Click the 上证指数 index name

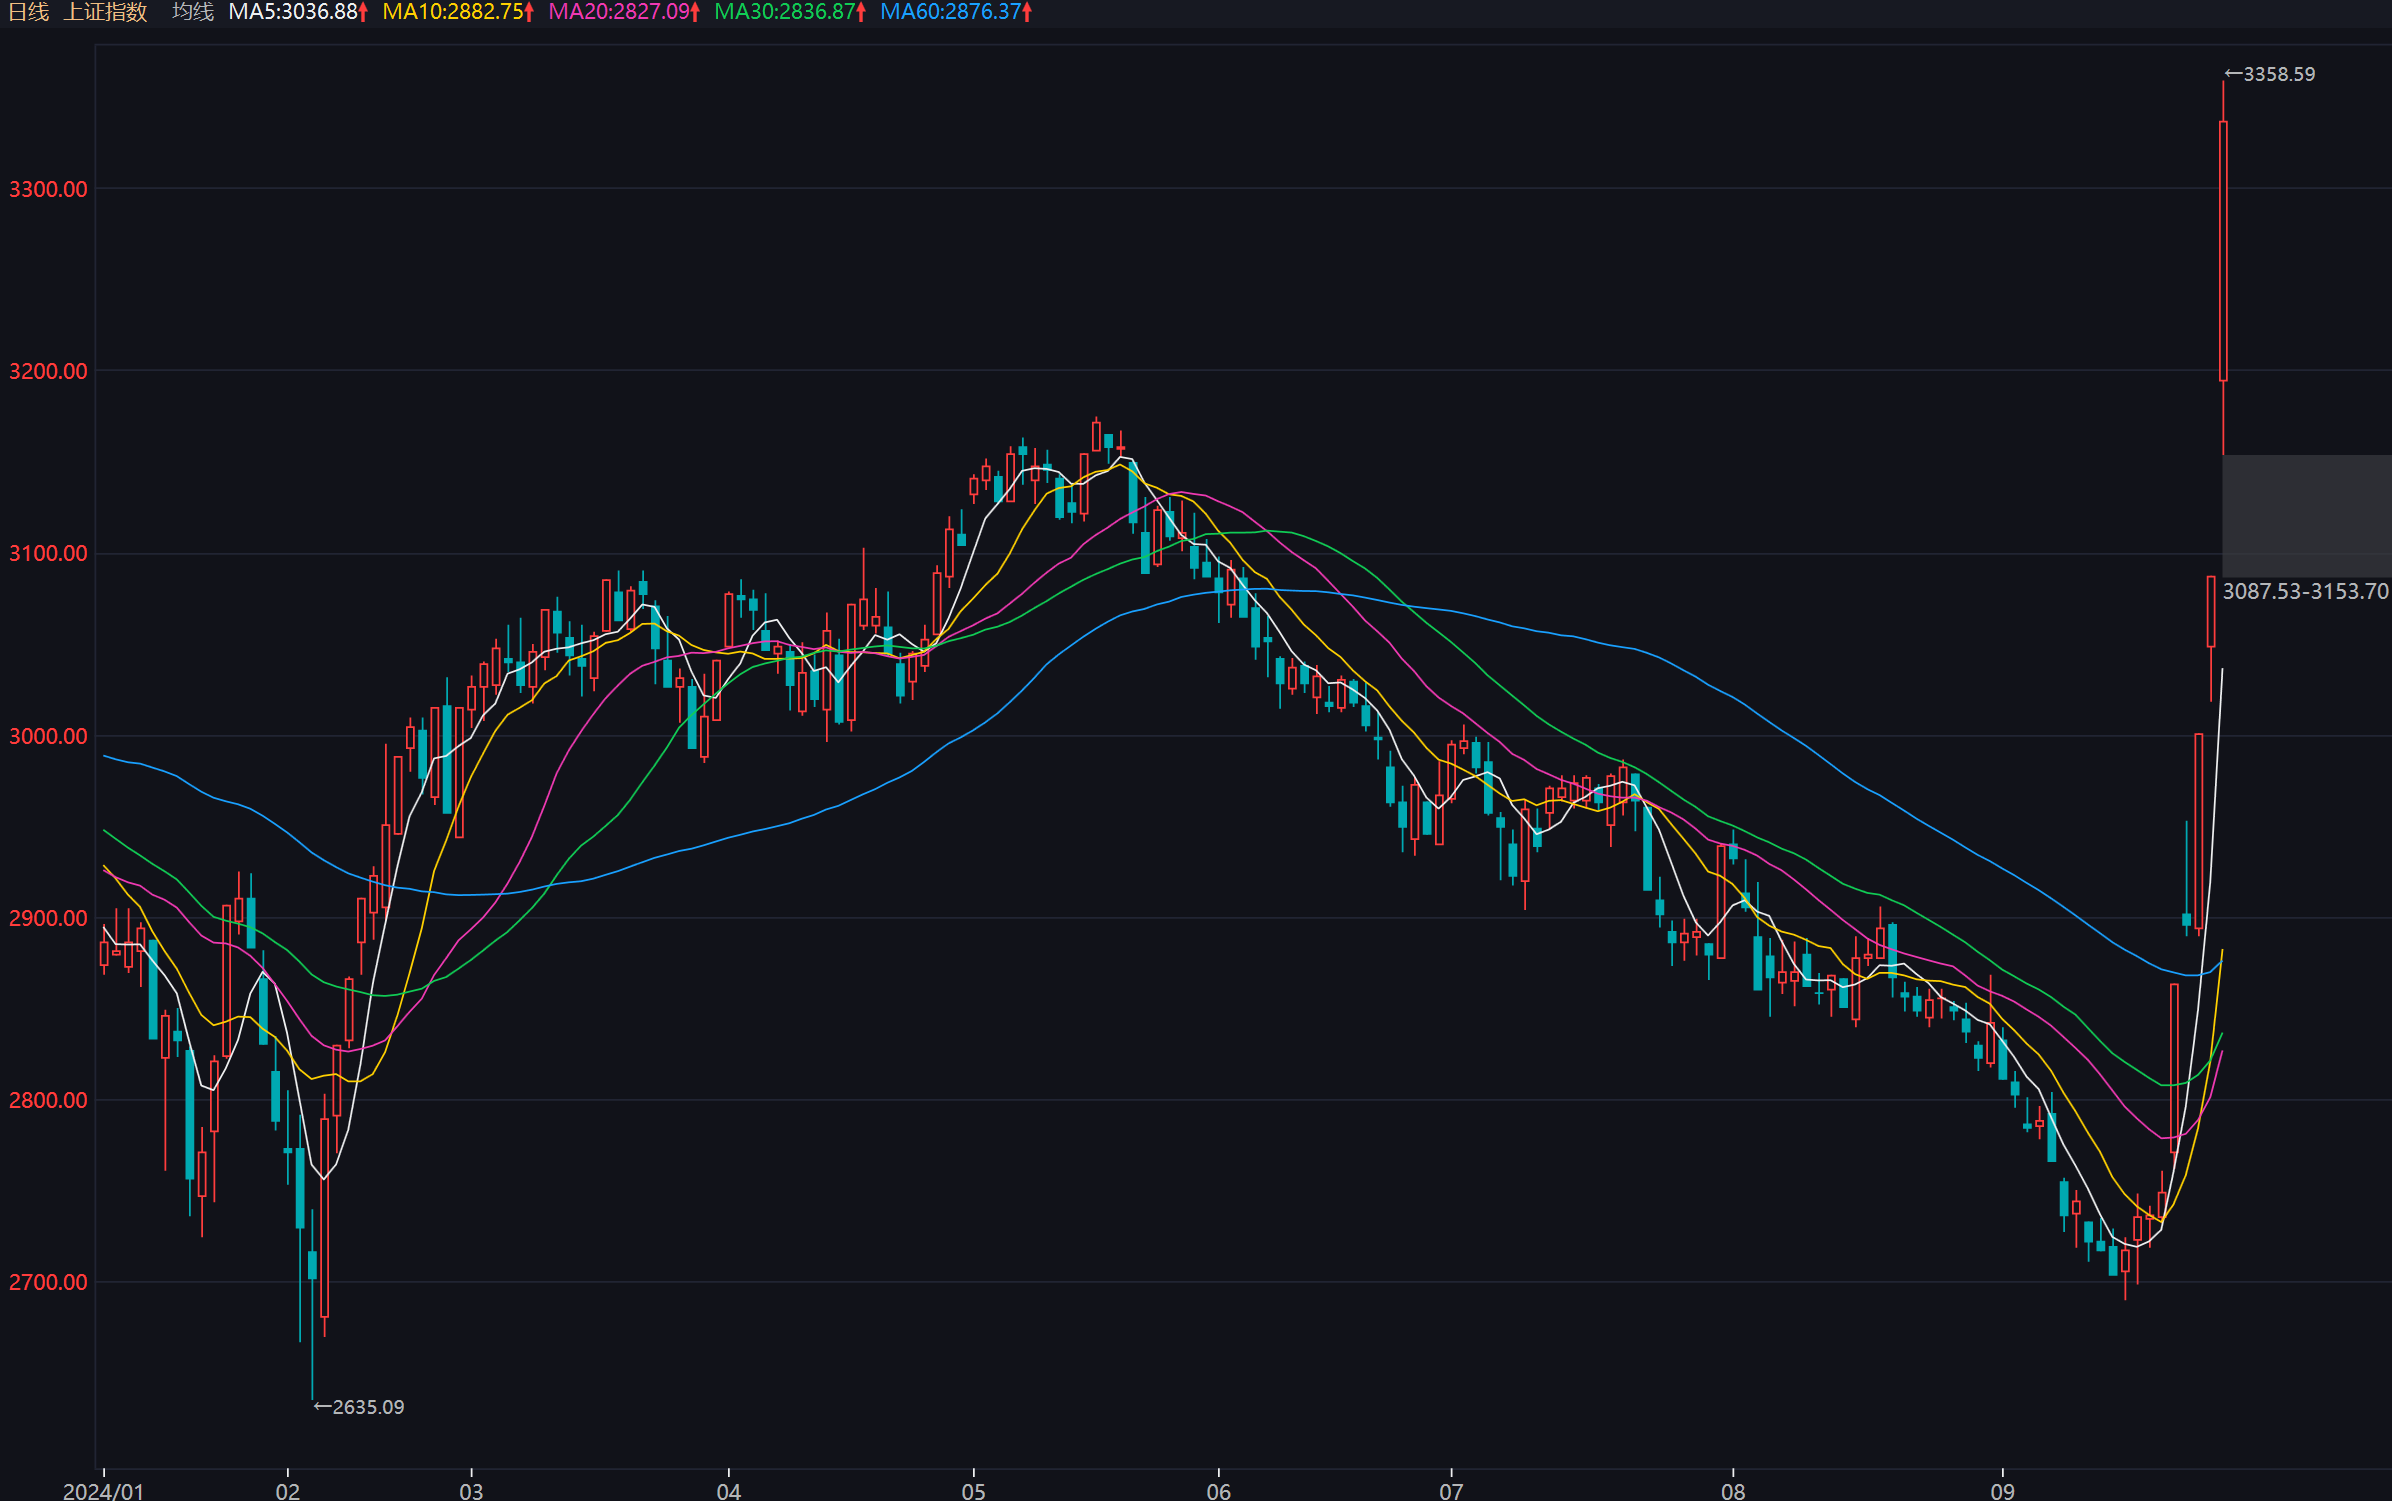coord(106,12)
